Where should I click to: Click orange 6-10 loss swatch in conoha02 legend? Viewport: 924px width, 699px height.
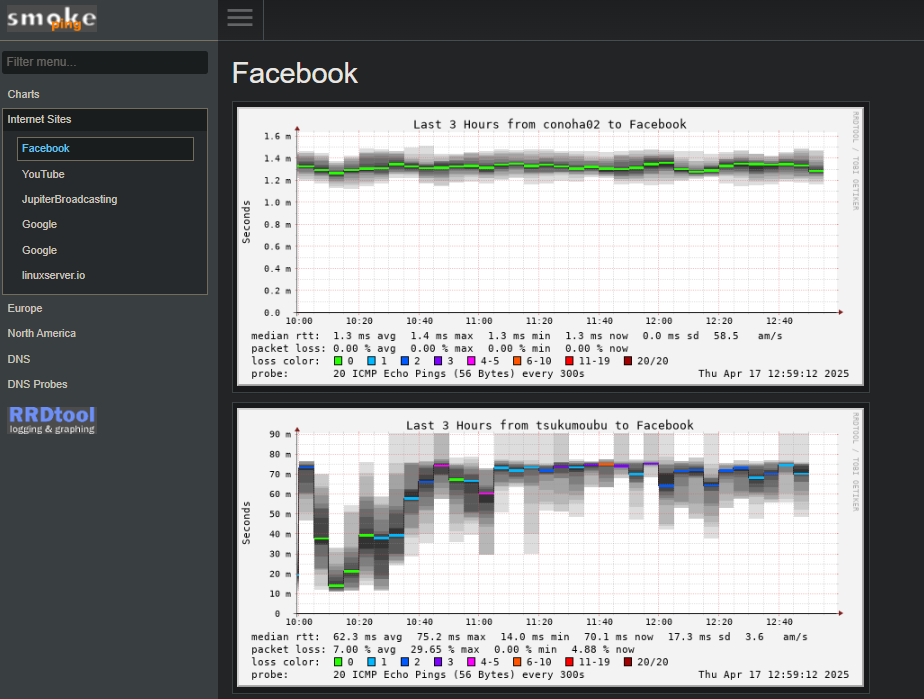(x=518, y=361)
